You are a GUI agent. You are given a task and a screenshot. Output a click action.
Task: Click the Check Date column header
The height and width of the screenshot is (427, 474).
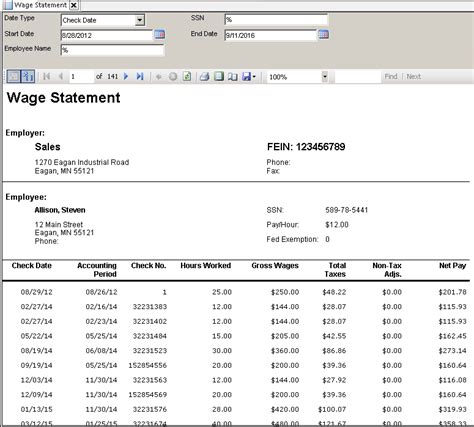32,266
